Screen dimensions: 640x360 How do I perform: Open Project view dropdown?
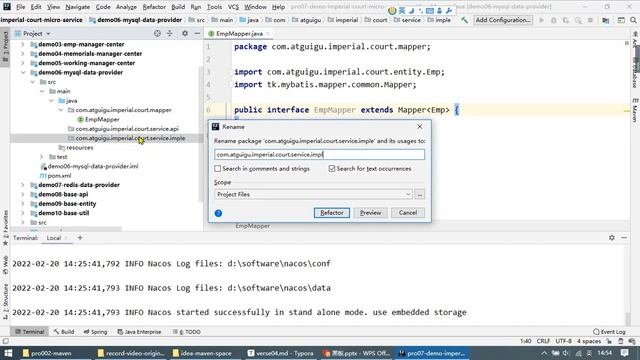click(33, 33)
